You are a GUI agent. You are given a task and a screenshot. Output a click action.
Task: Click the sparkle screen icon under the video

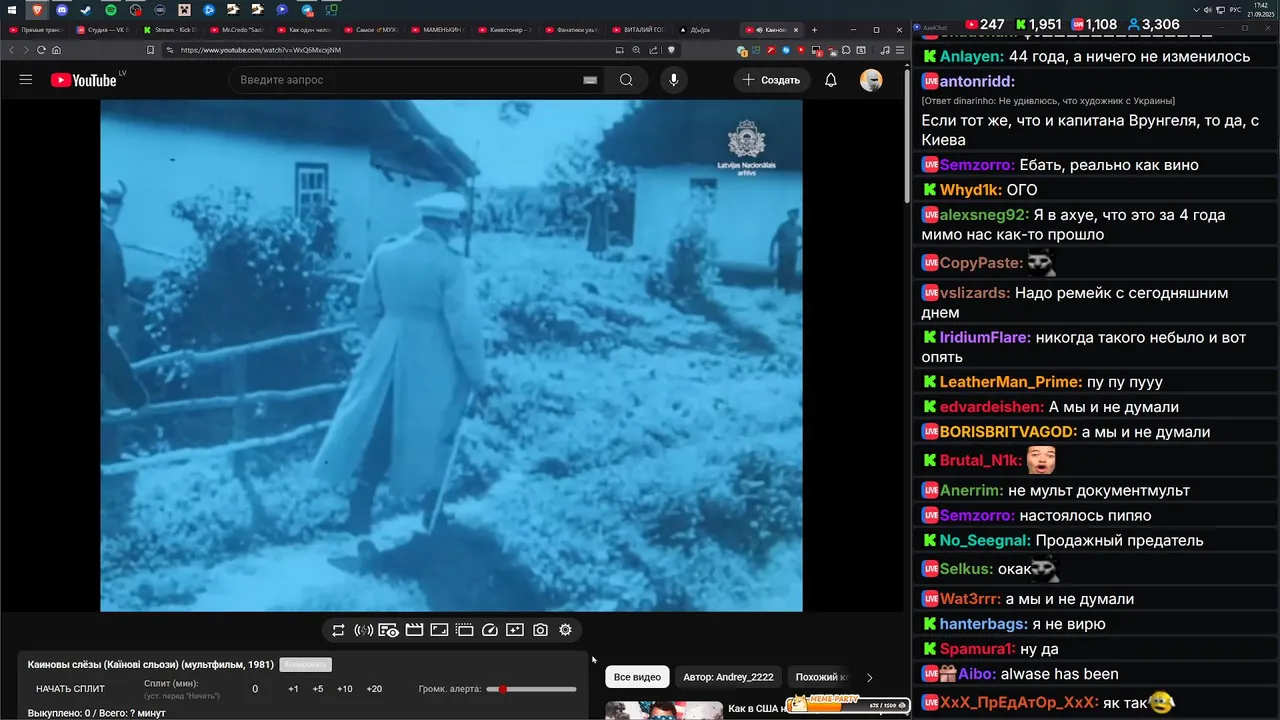pyautogui.click(x=515, y=630)
